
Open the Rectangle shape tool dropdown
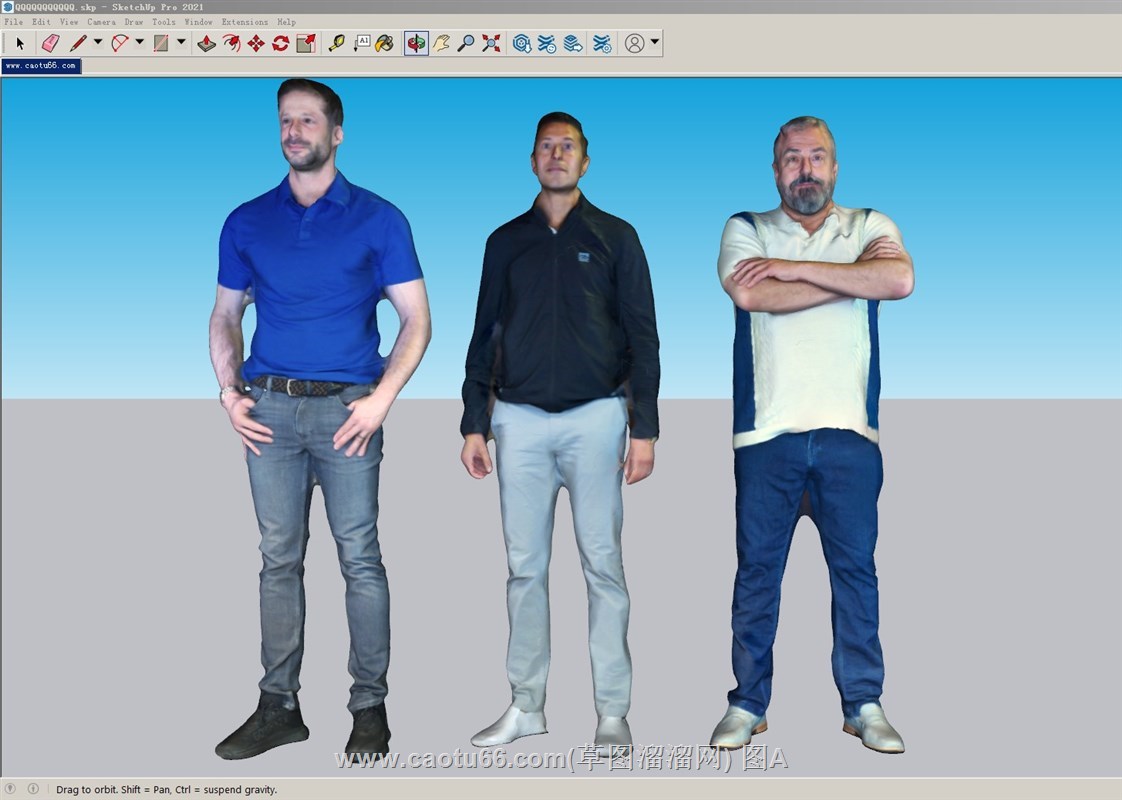tap(181, 43)
